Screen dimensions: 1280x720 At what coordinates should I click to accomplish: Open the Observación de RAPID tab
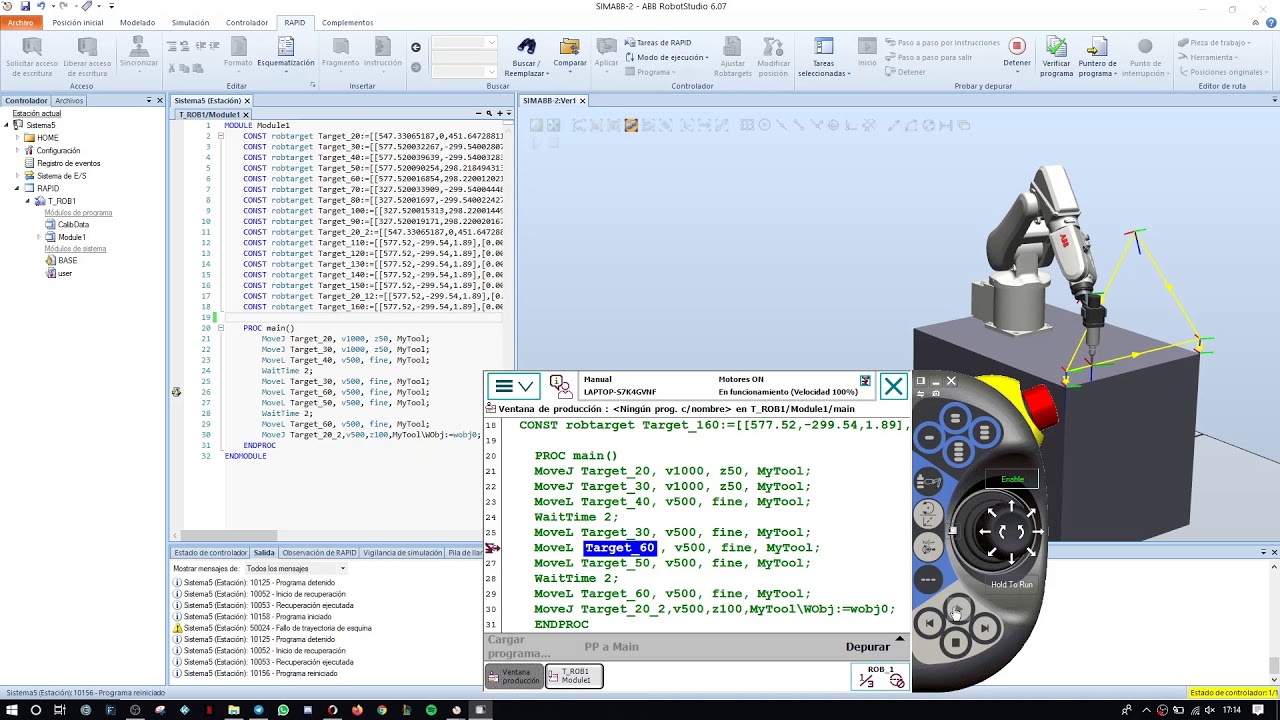tap(319, 552)
